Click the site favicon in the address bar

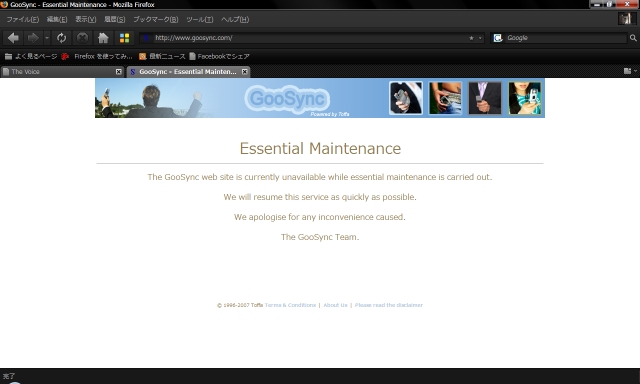click(146, 38)
